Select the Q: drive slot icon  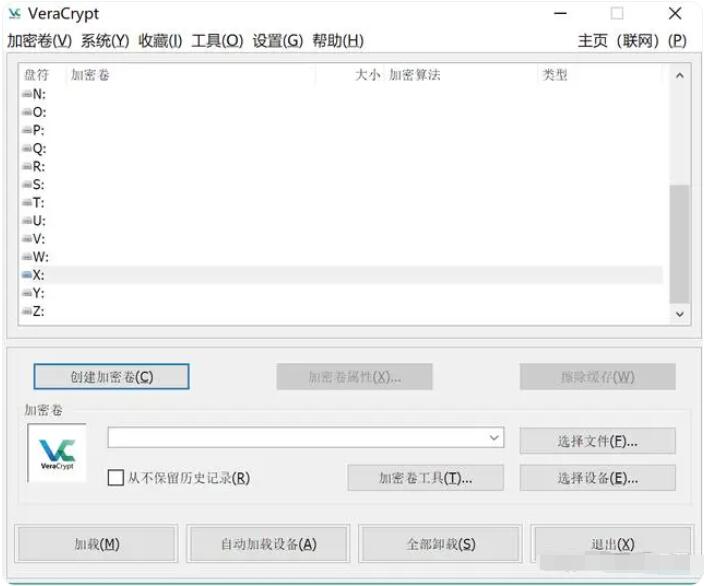[x=27, y=148]
